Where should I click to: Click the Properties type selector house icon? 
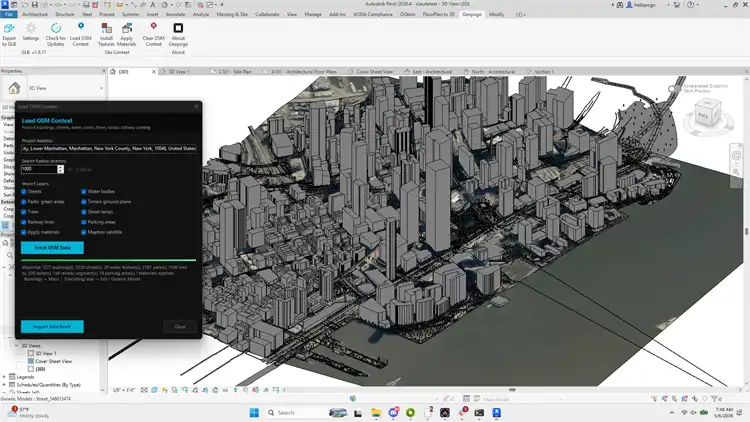pyautogui.click(x=14, y=88)
